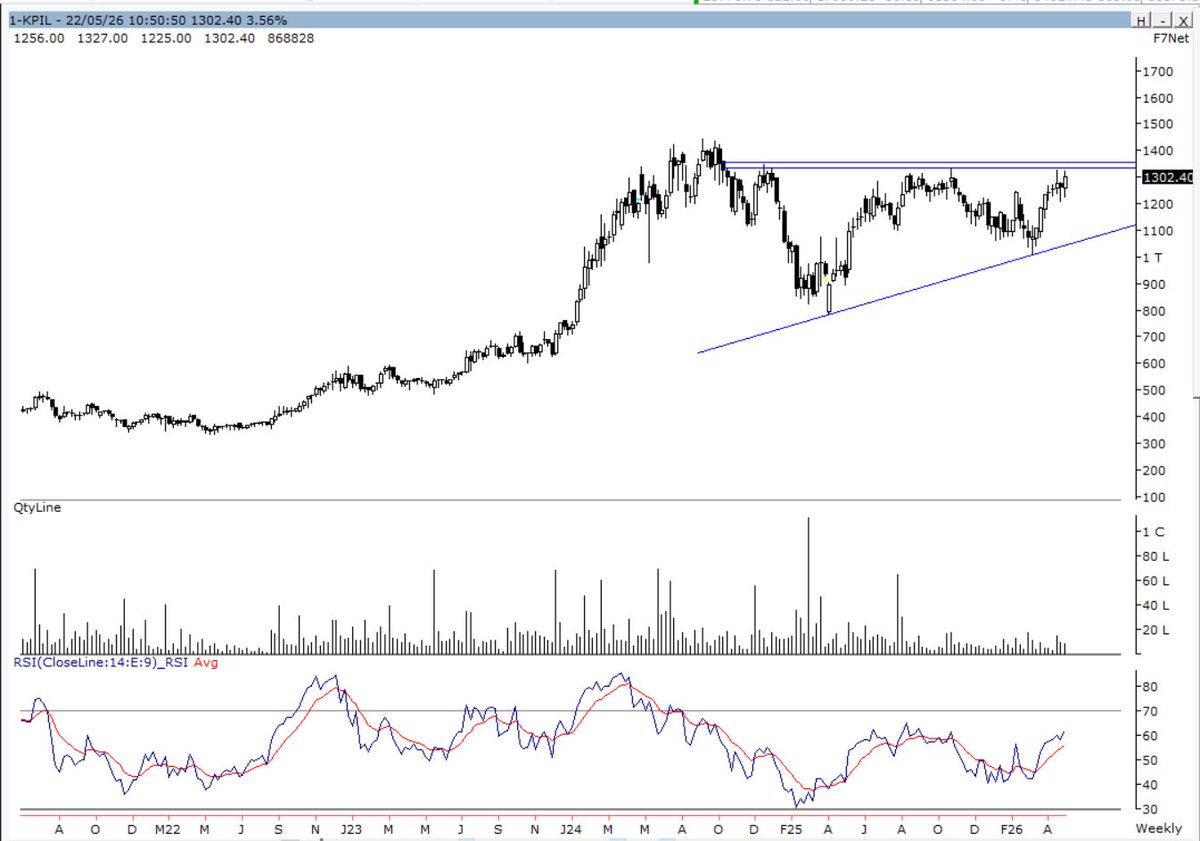This screenshot has height=841, width=1200.
Task: Click the F7Net label
Action: (x=1170, y=39)
